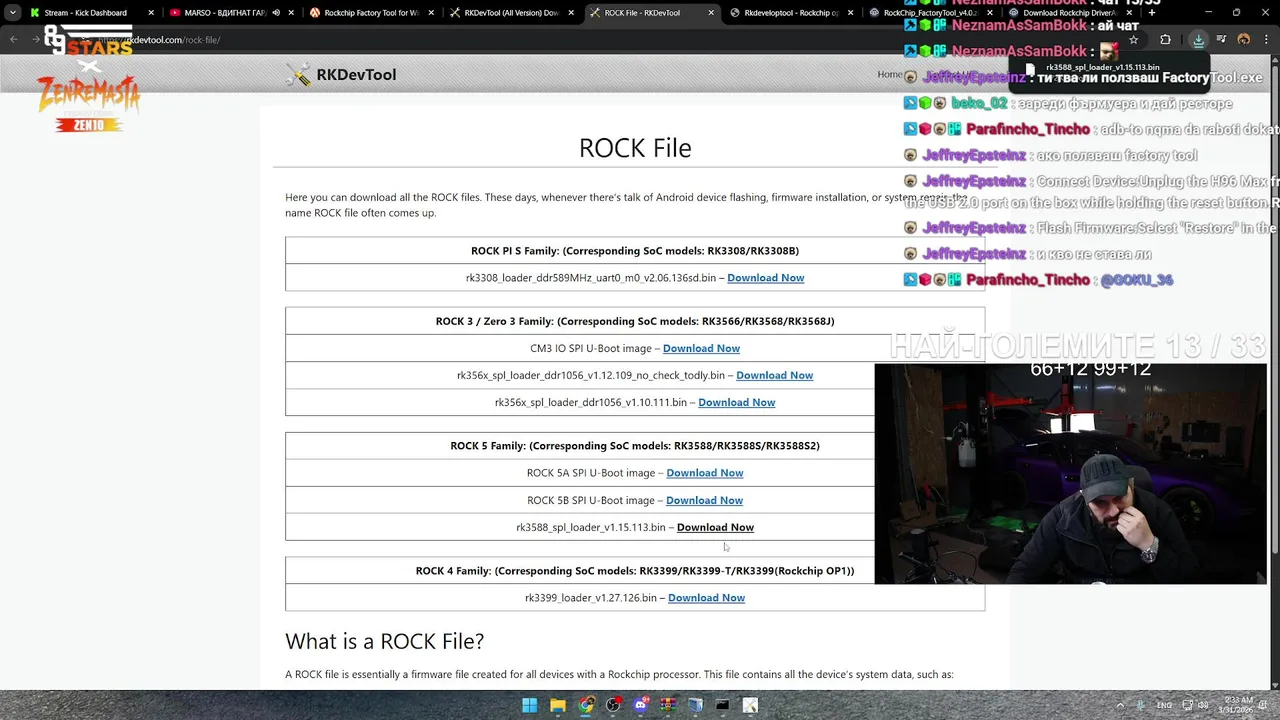Open File Explorer from the taskbar
This screenshot has width=1280, height=720.
[x=558, y=705]
